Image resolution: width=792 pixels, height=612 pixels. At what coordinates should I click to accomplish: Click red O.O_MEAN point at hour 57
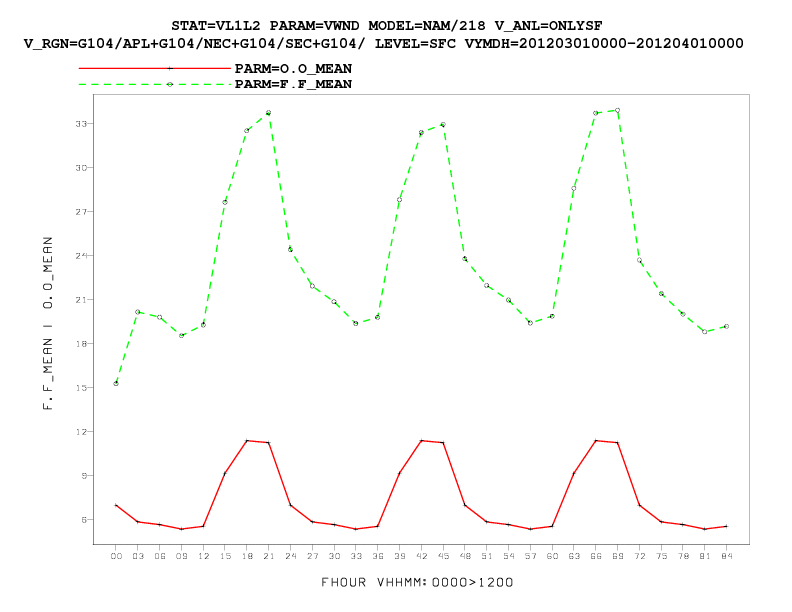coord(530,529)
